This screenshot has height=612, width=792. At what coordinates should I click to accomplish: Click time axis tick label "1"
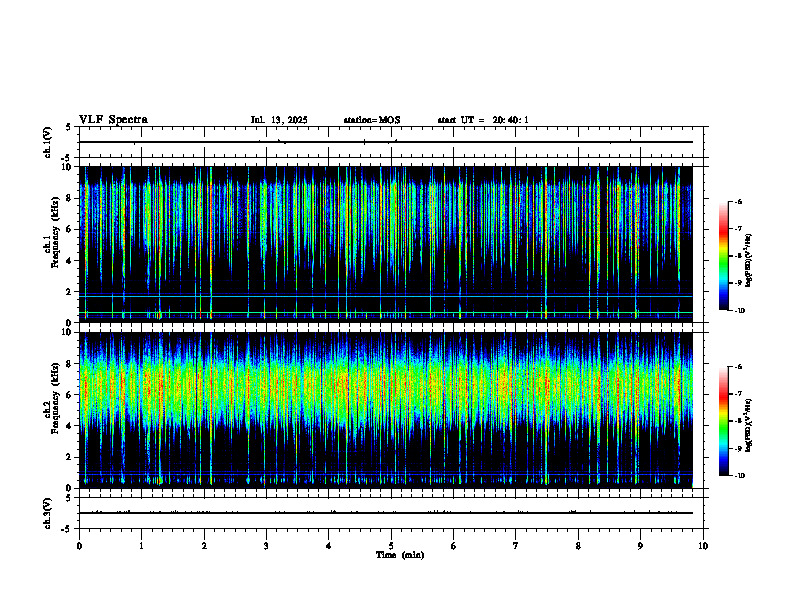click(x=141, y=546)
